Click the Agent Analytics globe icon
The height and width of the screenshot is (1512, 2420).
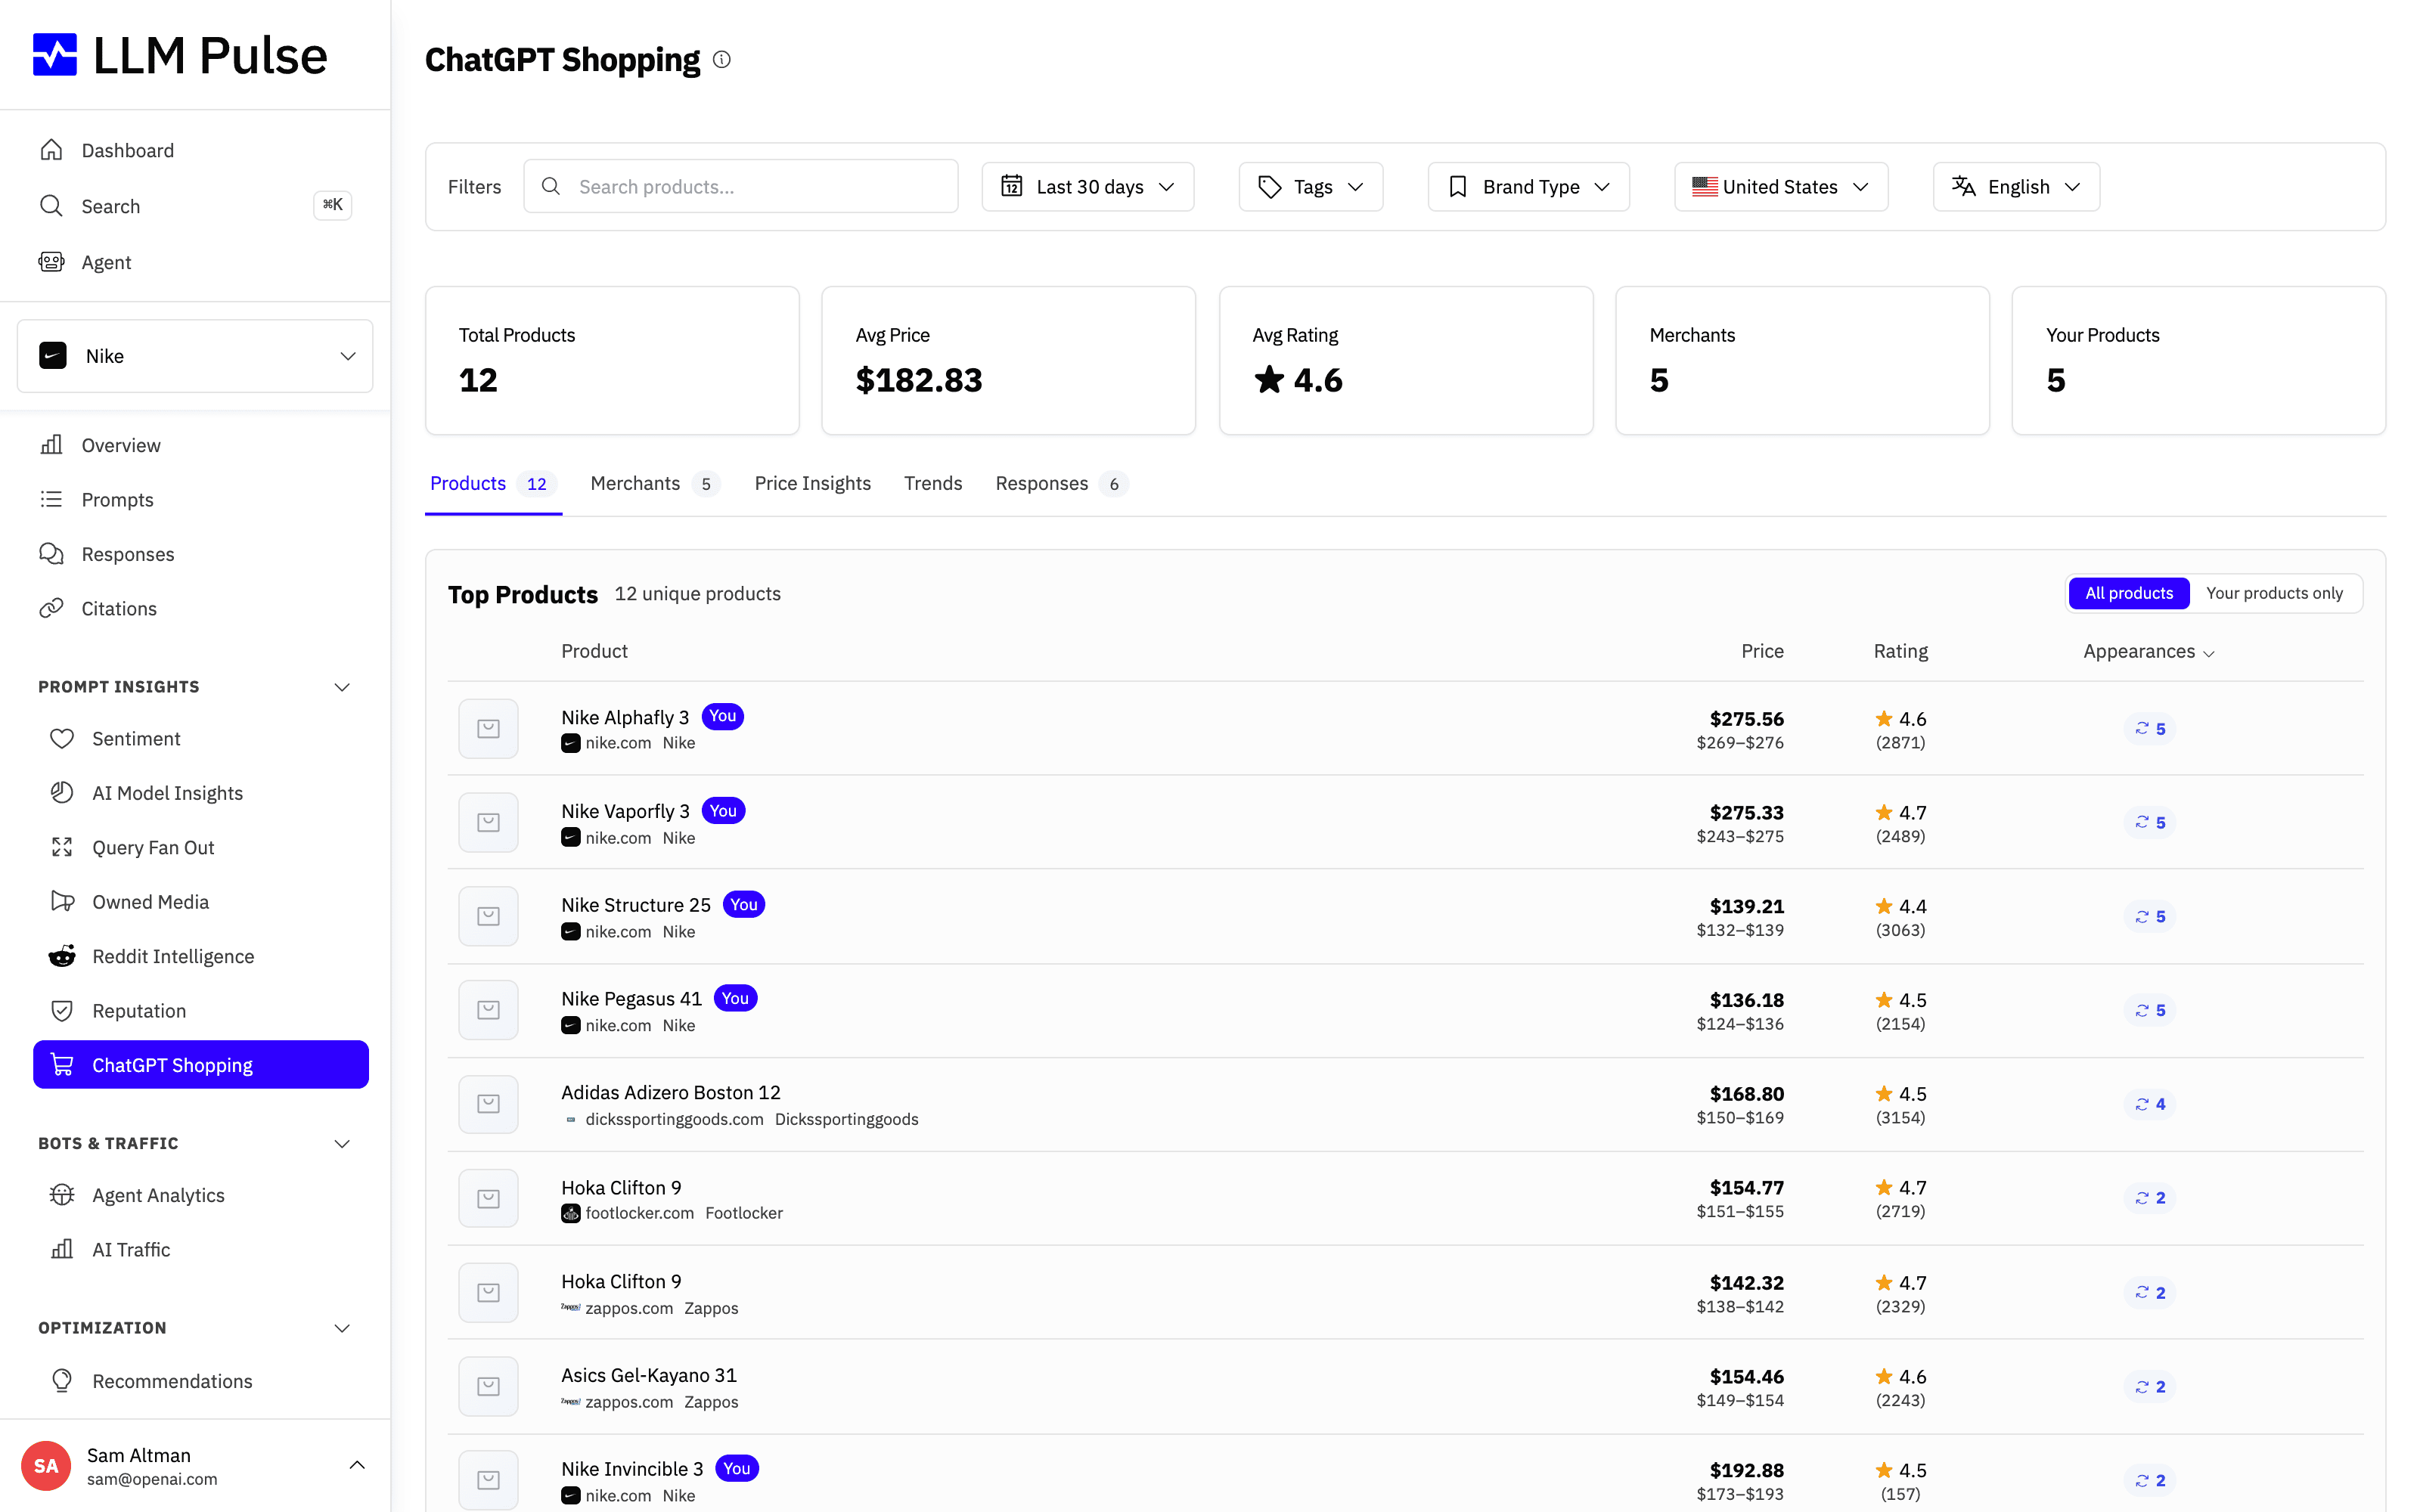[x=62, y=1195]
